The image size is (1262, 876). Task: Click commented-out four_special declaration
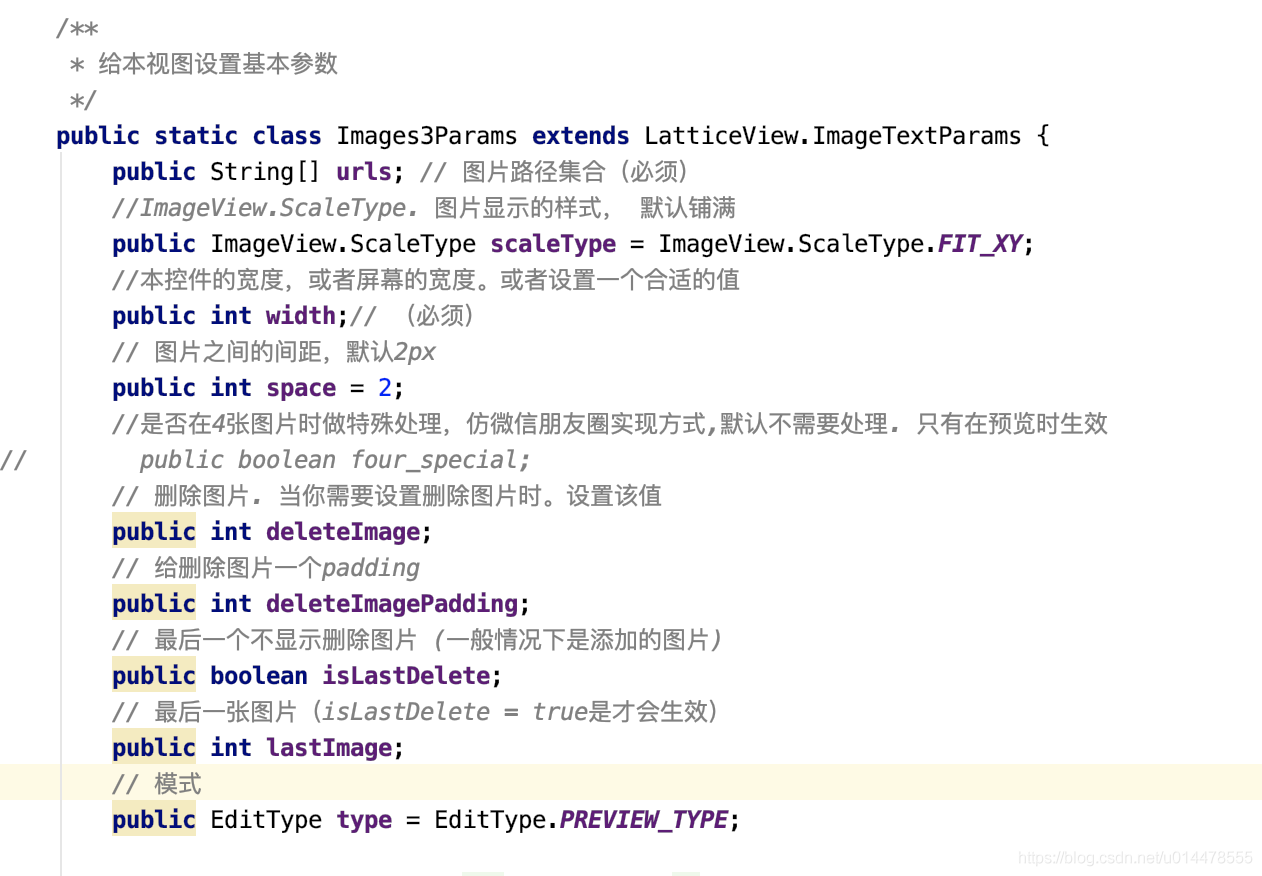pos(335,460)
